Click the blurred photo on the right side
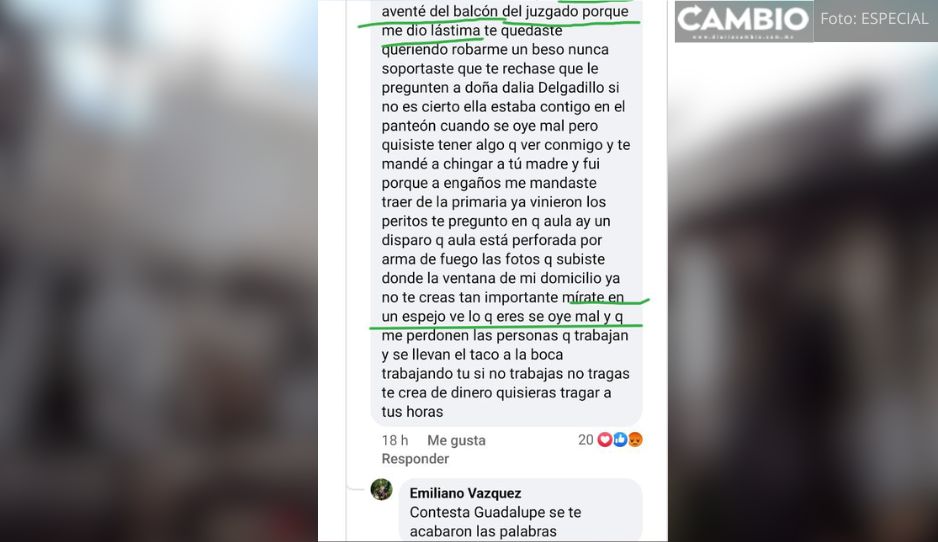This screenshot has width=938, height=542. pyautogui.click(x=803, y=292)
